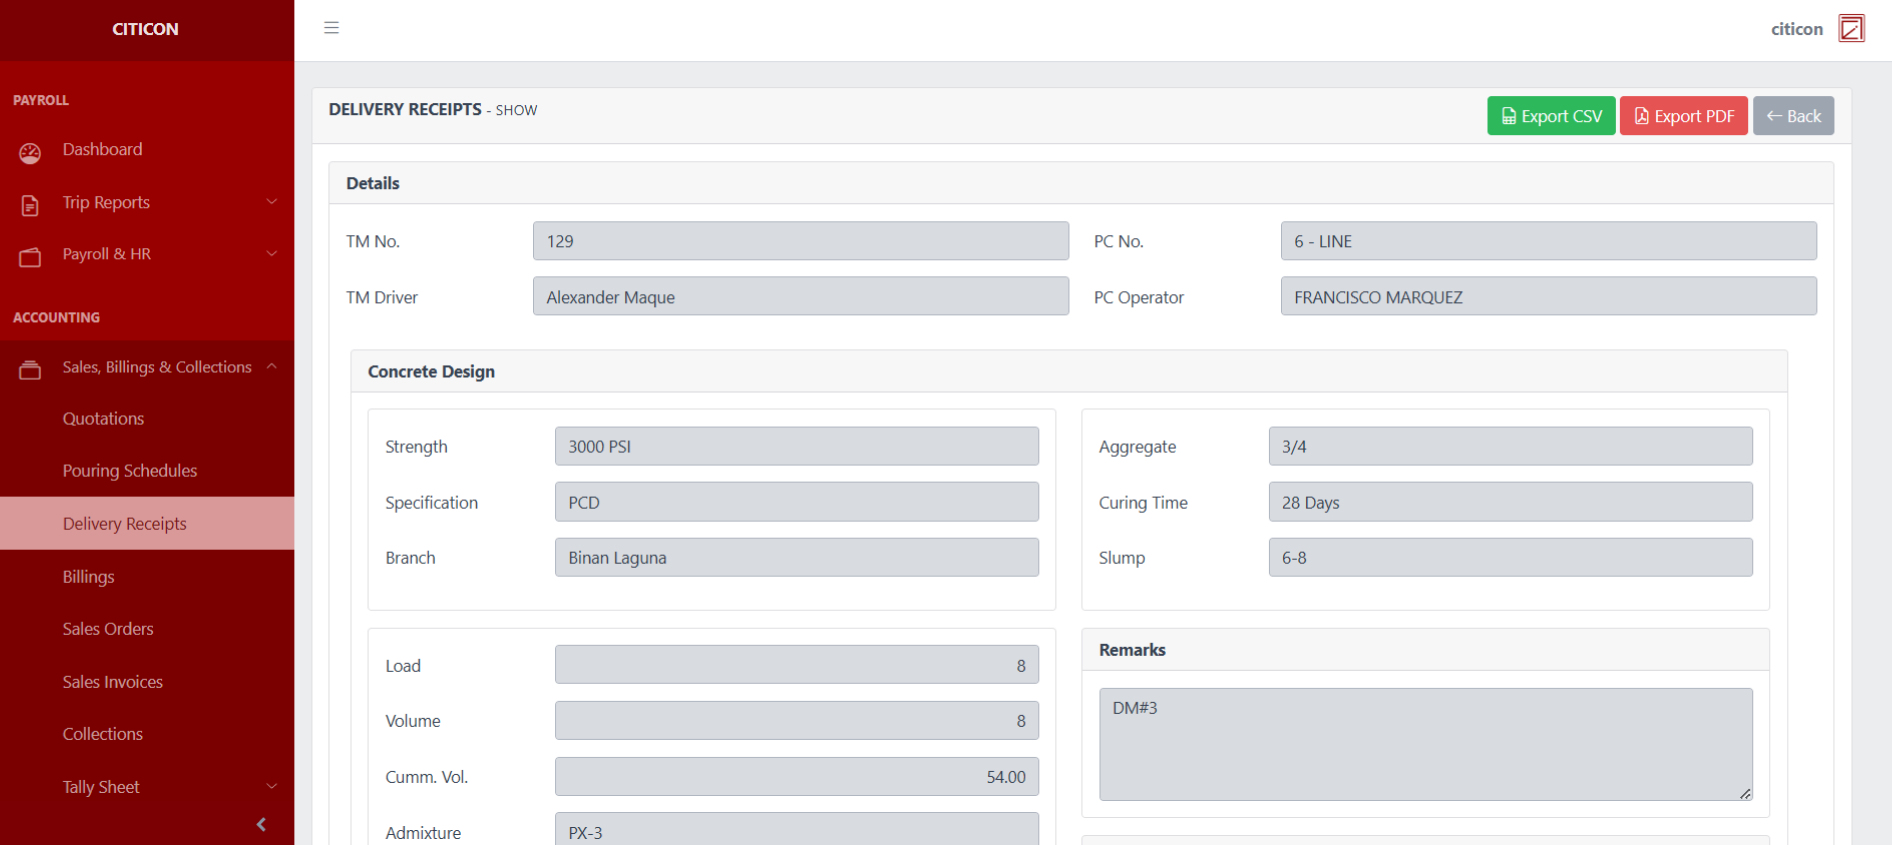Collapse sidebar using bottom arrow icon
The height and width of the screenshot is (845, 1892).
[x=261, y=824]
